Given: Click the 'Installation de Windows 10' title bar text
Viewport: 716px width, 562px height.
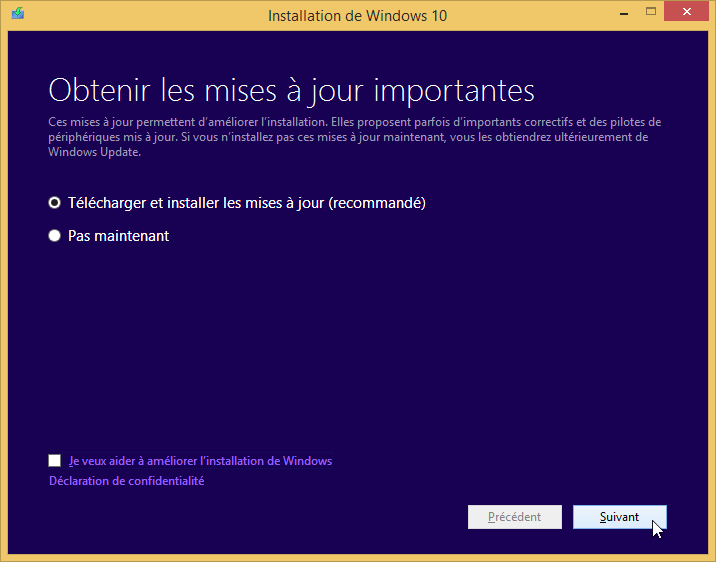Looking at the screenshot, I should point(358,16).
